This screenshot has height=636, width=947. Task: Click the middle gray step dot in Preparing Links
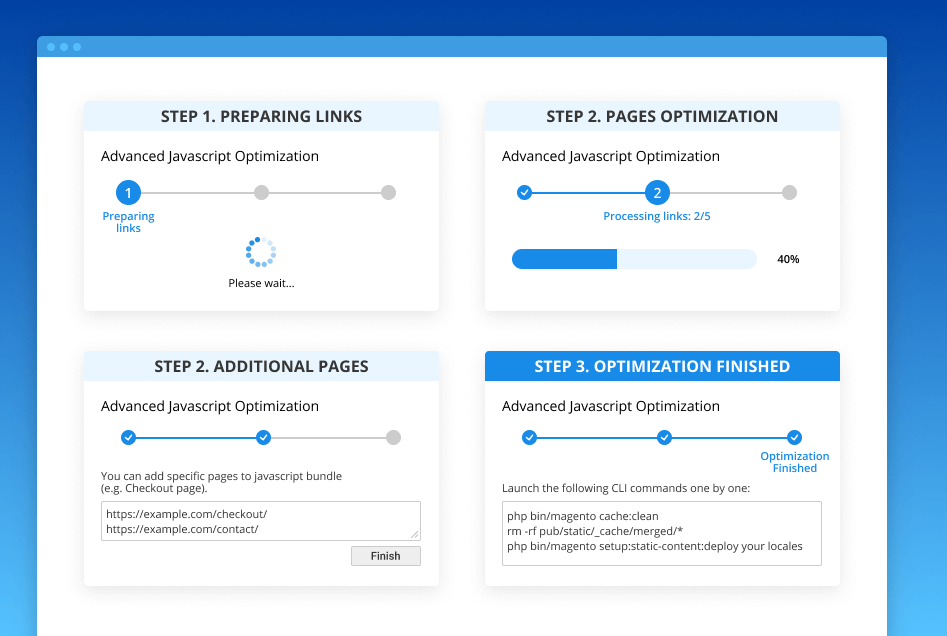[261, 192]
